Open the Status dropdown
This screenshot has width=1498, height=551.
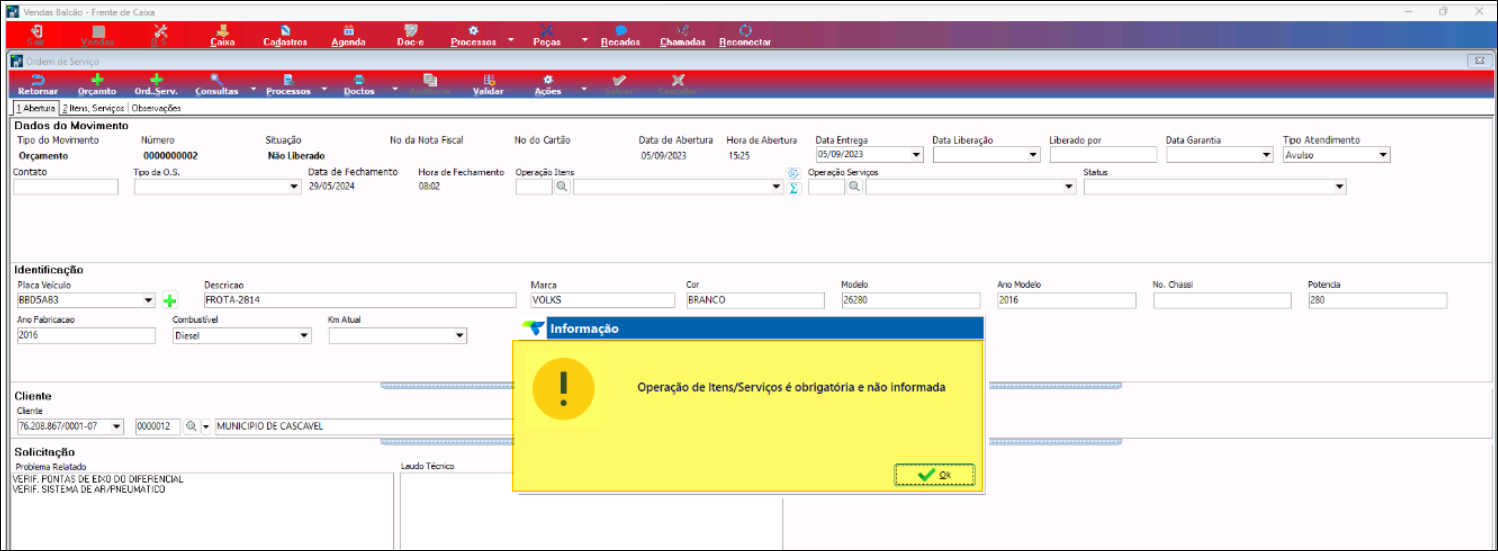click(1339, 187)
